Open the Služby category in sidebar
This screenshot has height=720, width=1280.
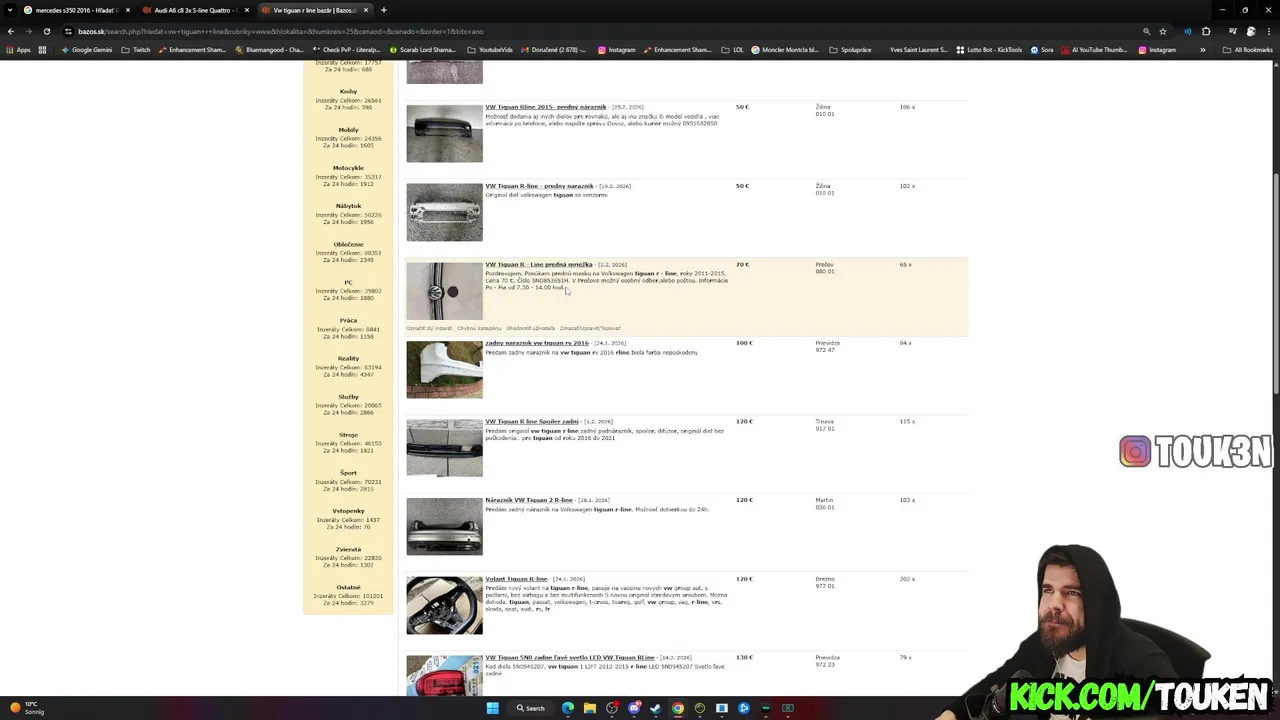[x=348, y=397]
